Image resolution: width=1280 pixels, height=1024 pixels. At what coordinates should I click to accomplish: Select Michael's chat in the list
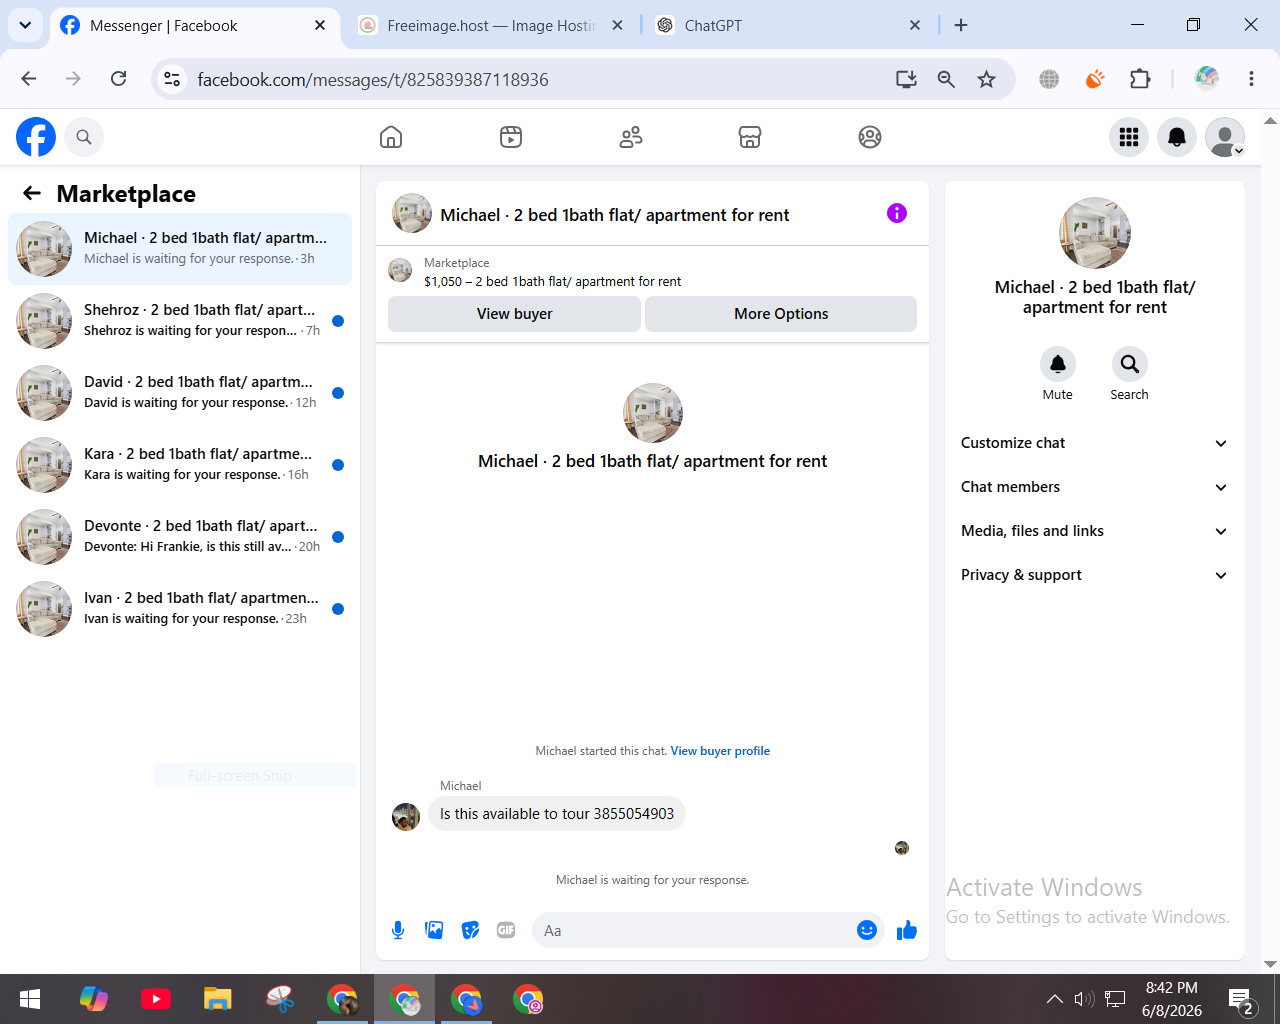[180, 249]
